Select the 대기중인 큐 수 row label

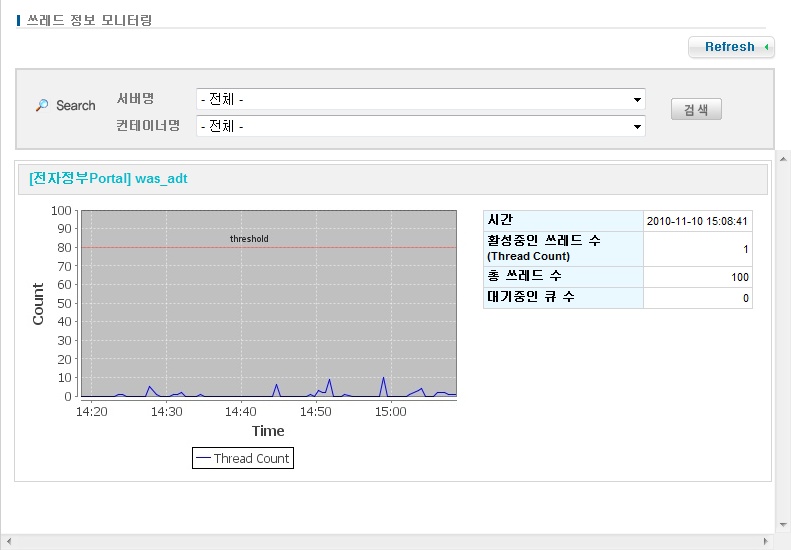tap(530, 297)
